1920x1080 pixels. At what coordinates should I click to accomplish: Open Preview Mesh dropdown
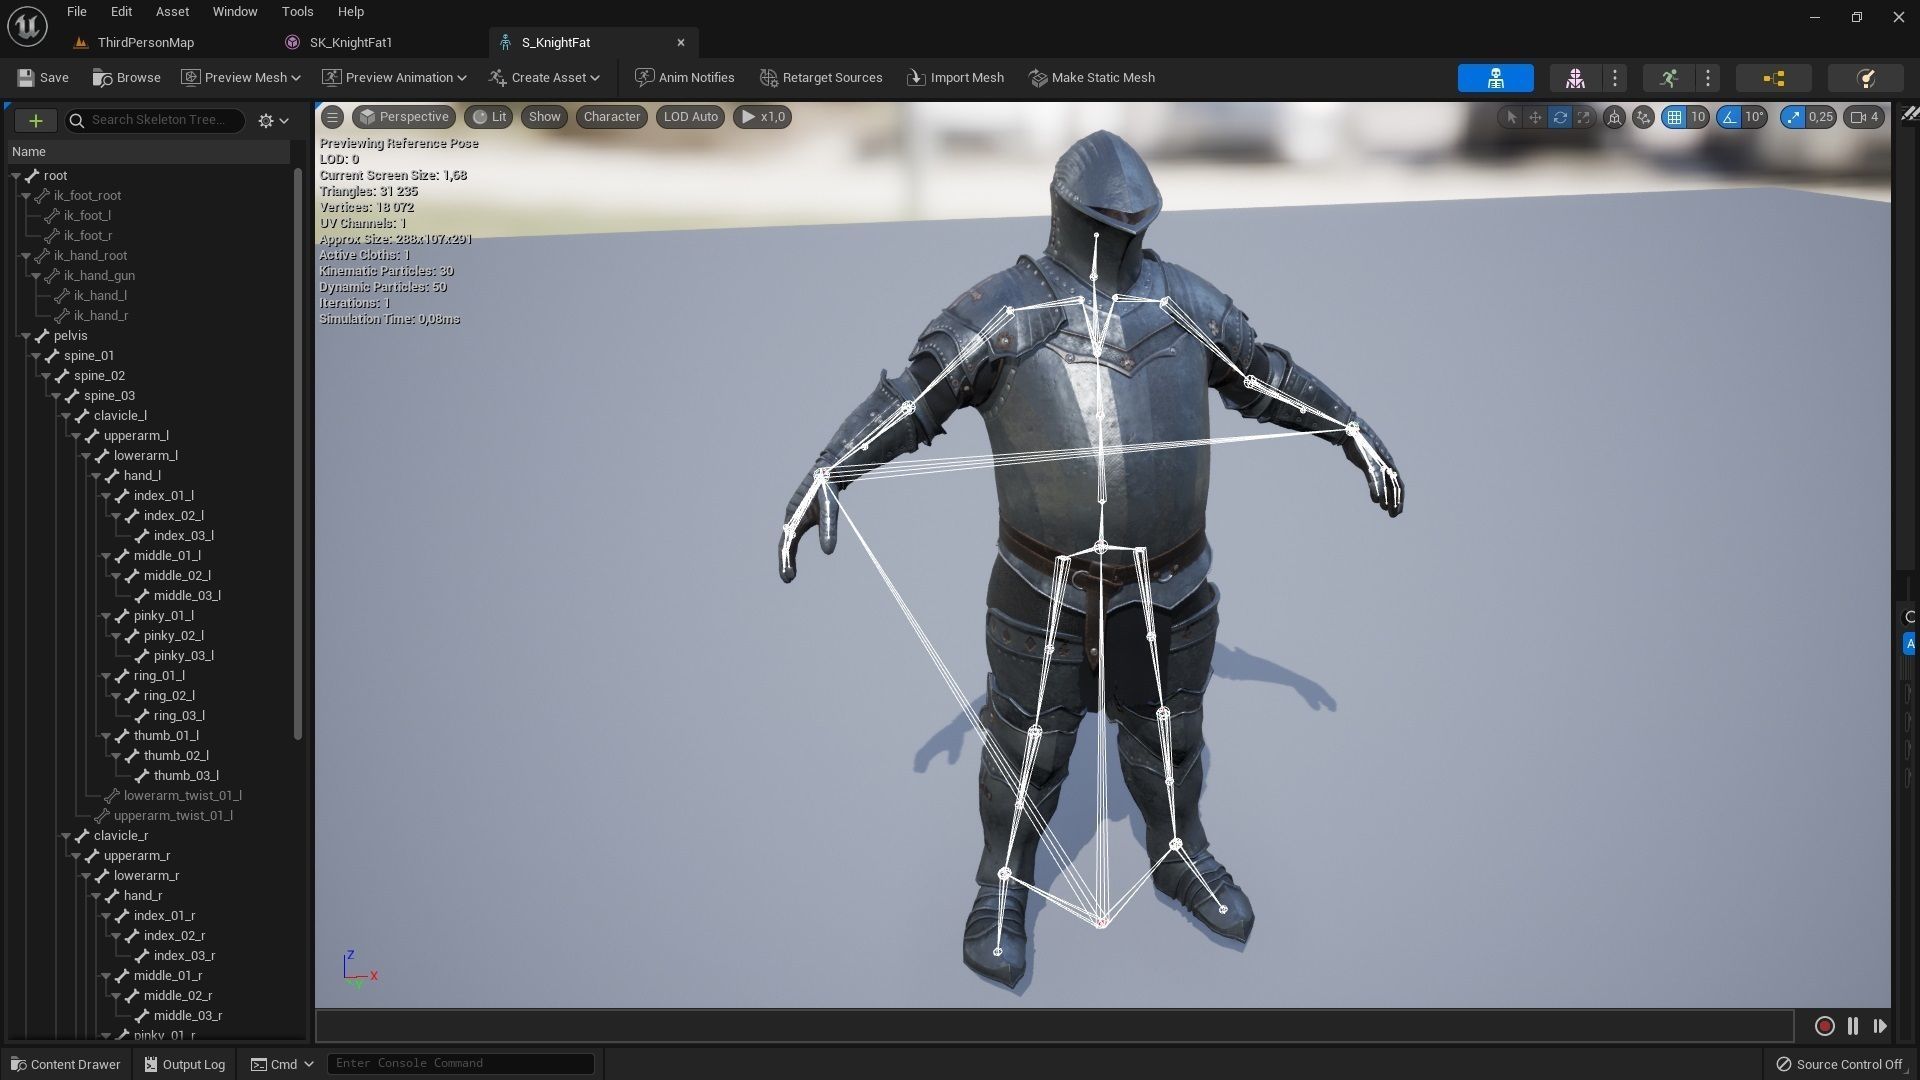tap(240, 78)
